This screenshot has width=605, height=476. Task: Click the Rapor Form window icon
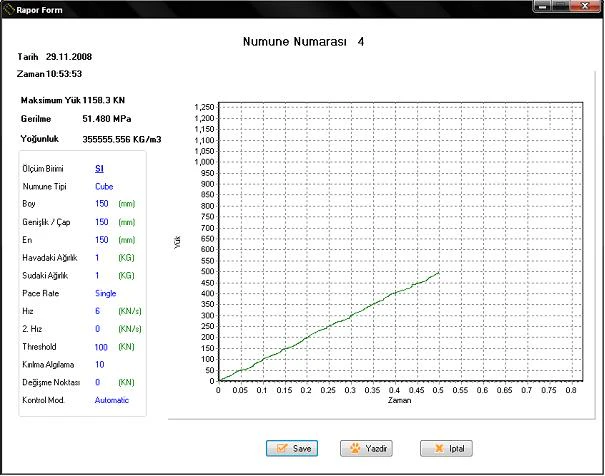(x=9, y=7)
